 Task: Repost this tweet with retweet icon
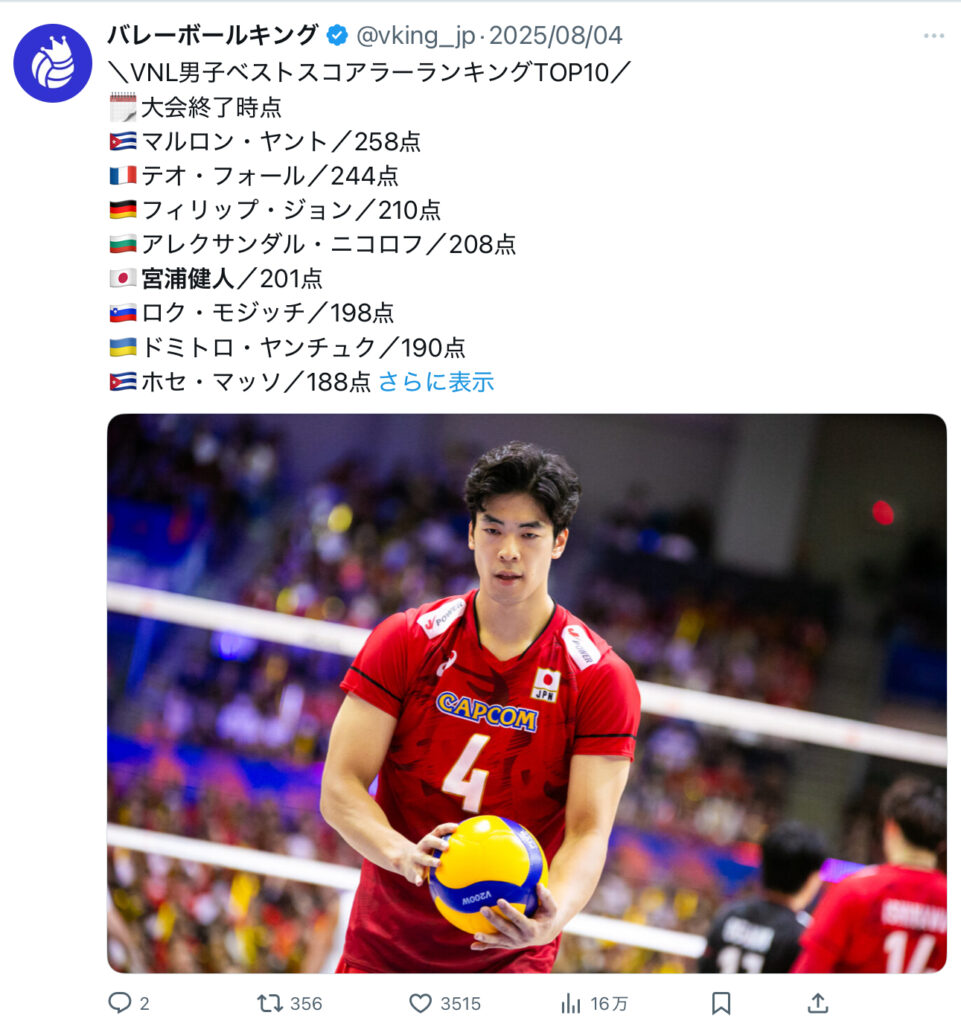pyautogui.click(x=269, y=1002)
